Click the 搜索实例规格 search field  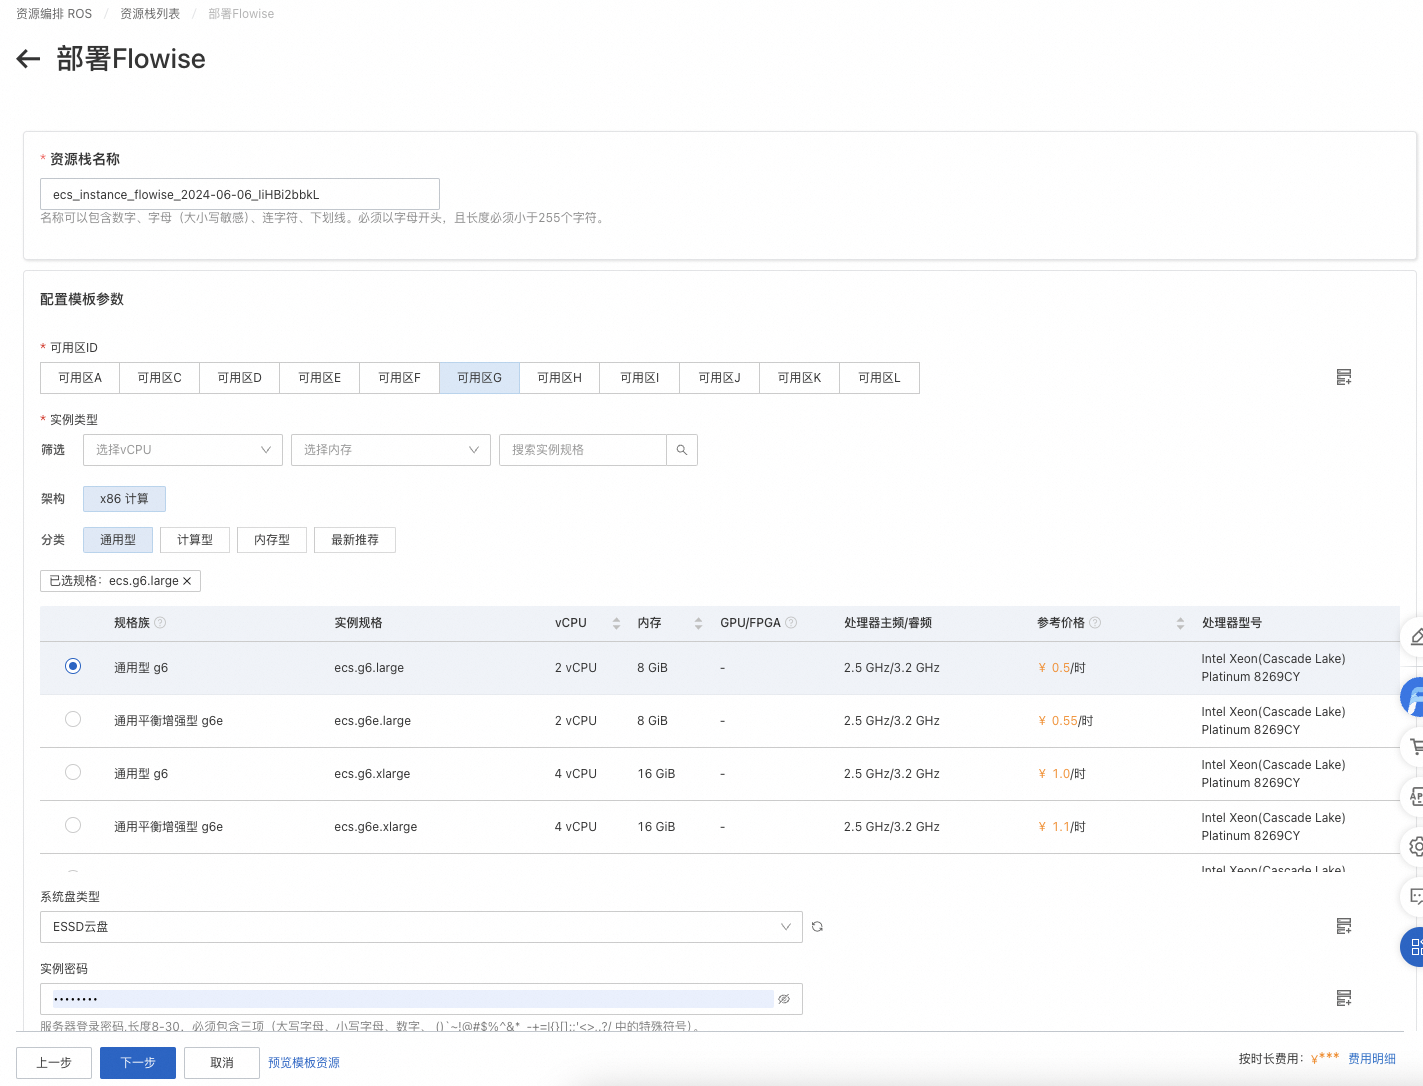583,450
